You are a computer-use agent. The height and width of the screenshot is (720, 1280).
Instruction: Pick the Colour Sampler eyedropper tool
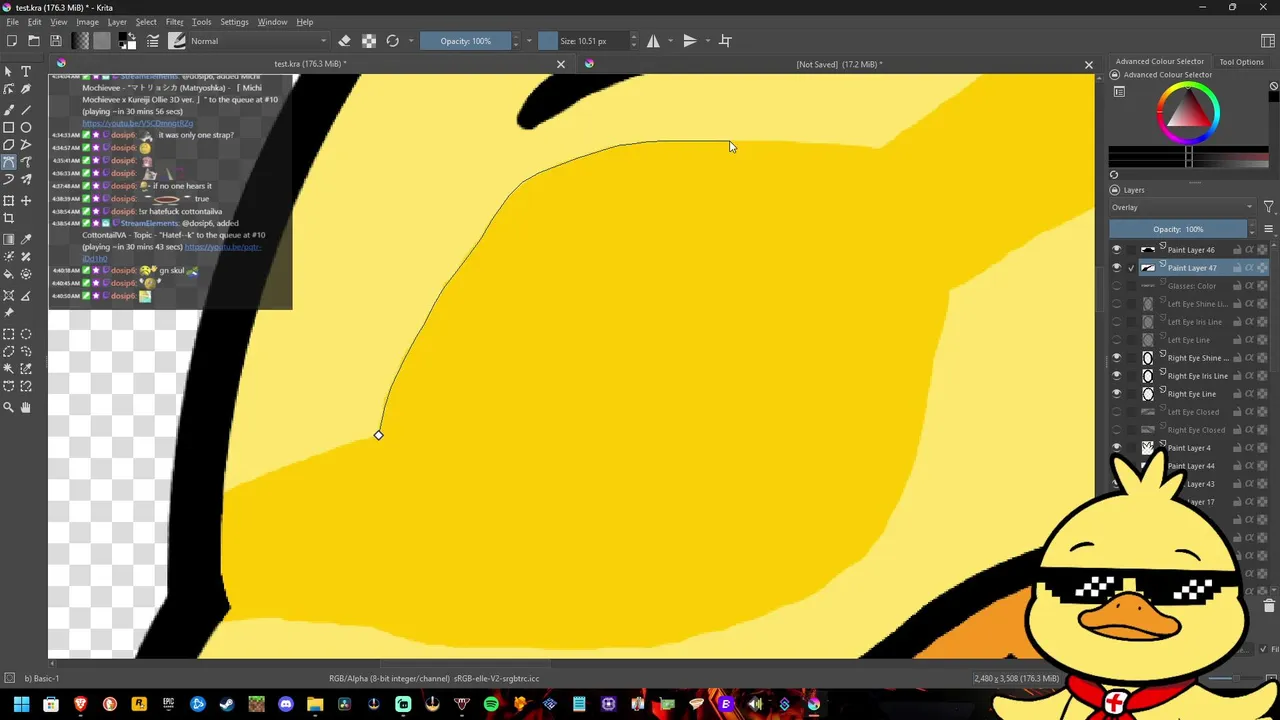tap(26, 239)
